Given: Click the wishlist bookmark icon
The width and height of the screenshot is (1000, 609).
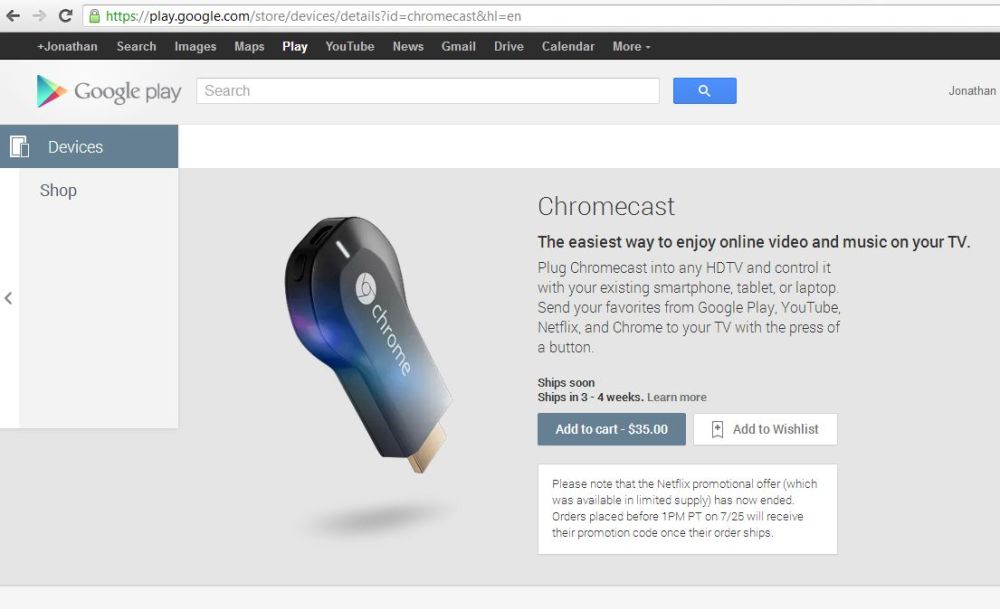Looking at the screenshot, I should tap(717, 429).
